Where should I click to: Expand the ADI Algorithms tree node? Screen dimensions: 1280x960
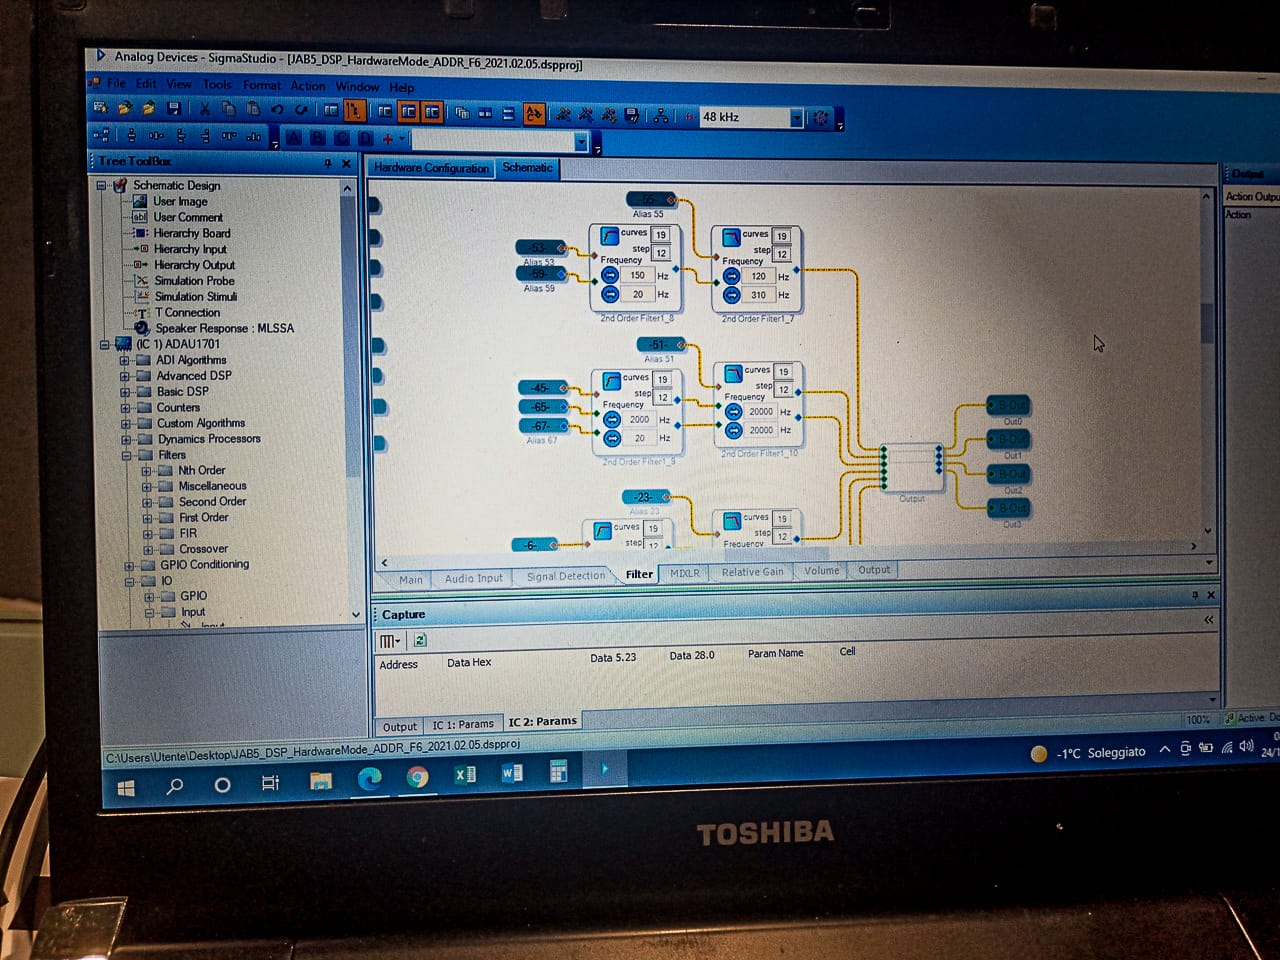[x=125, y=360]
